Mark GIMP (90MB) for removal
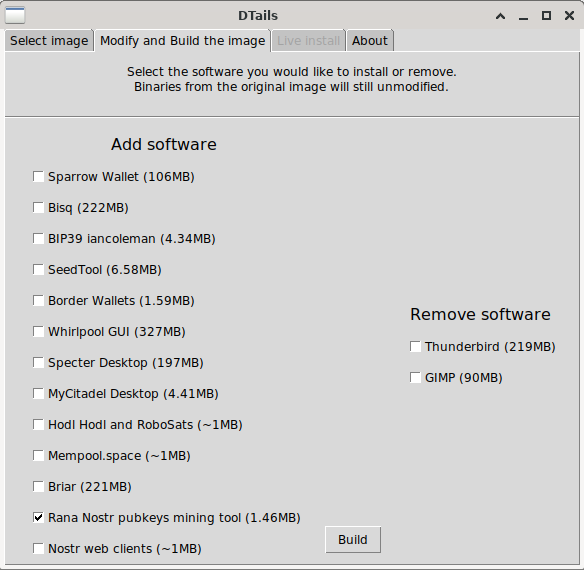584x570 pixels. pos(415,378)
